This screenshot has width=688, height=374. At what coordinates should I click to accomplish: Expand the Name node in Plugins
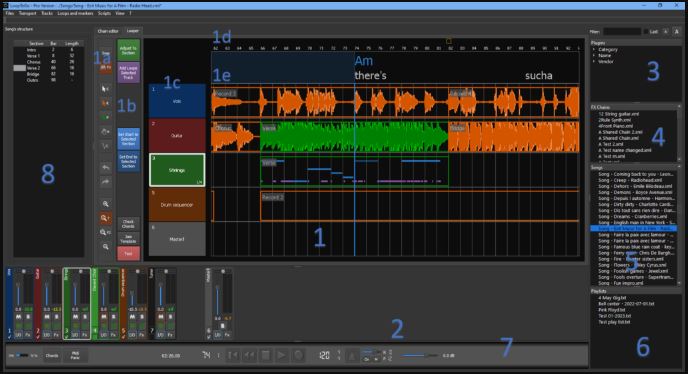click(594, 56)
